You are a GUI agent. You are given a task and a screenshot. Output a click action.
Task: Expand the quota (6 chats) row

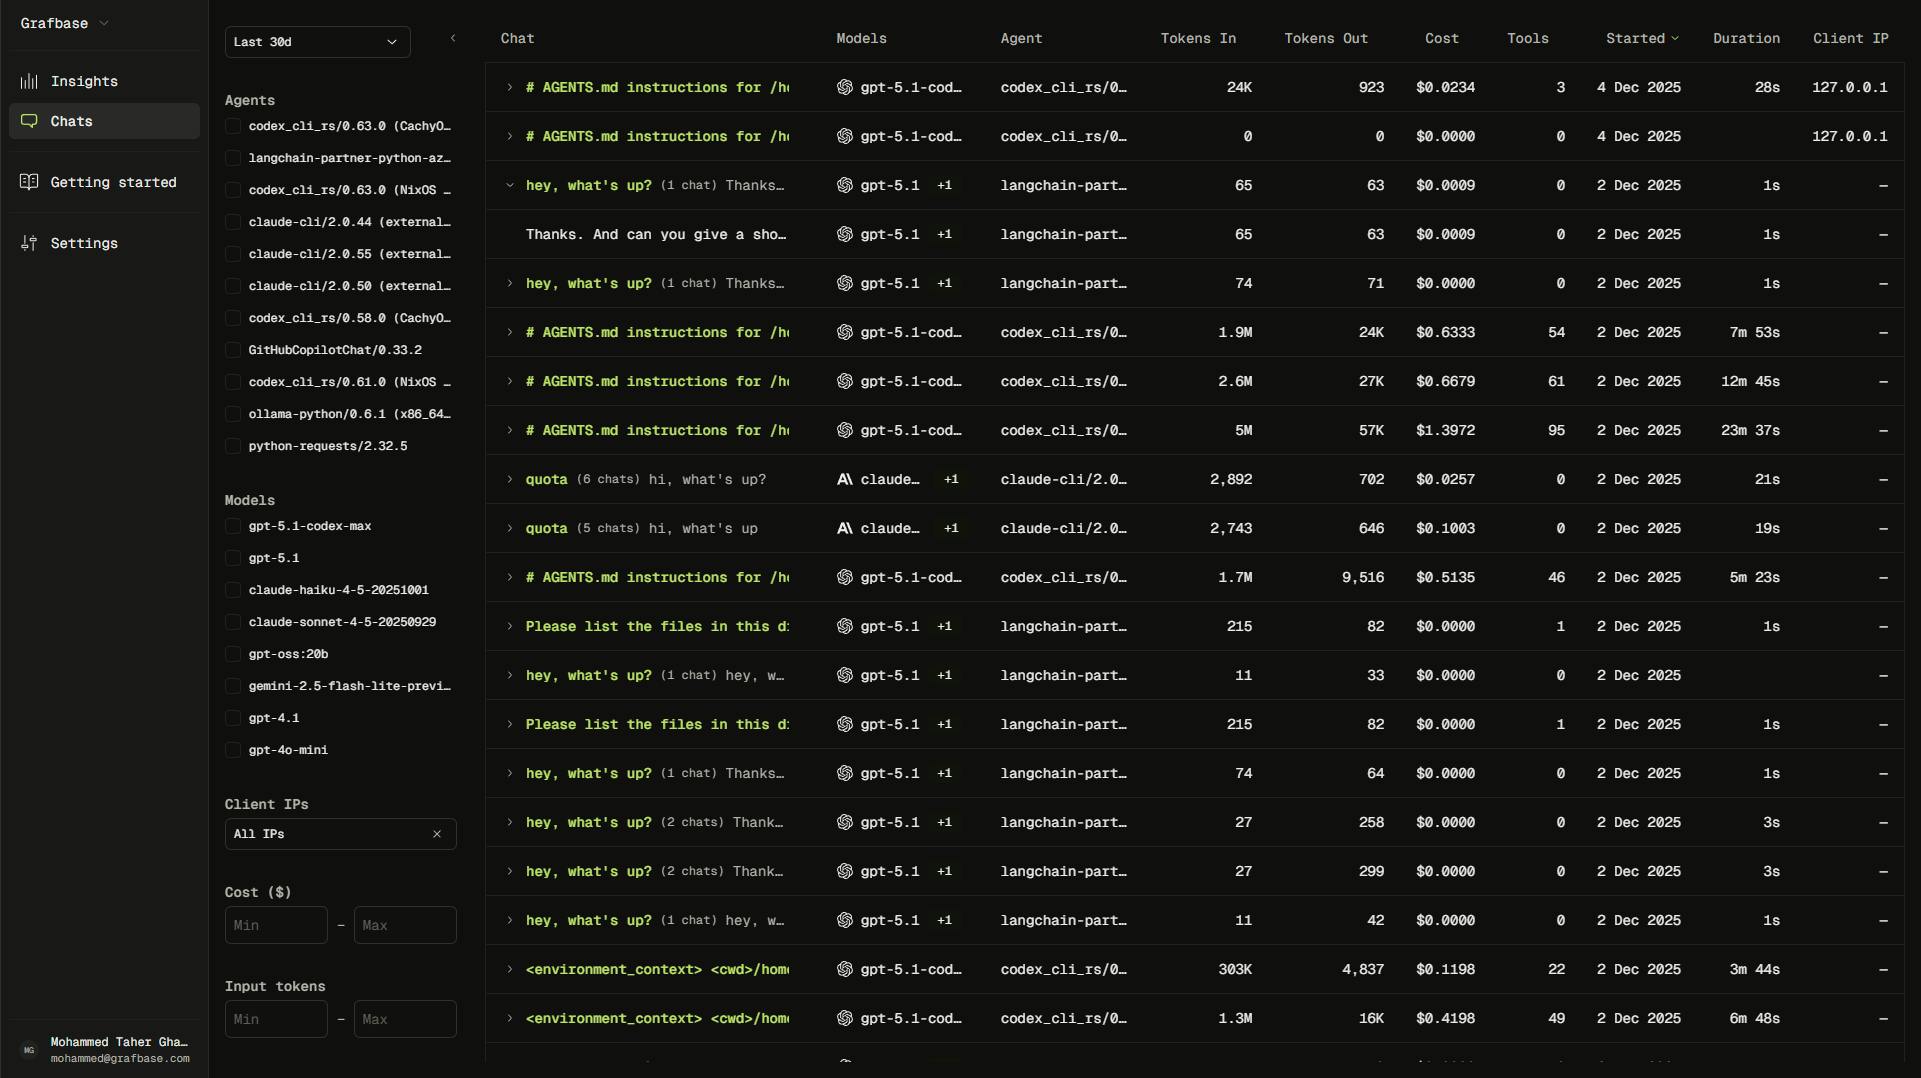[510, 479]
